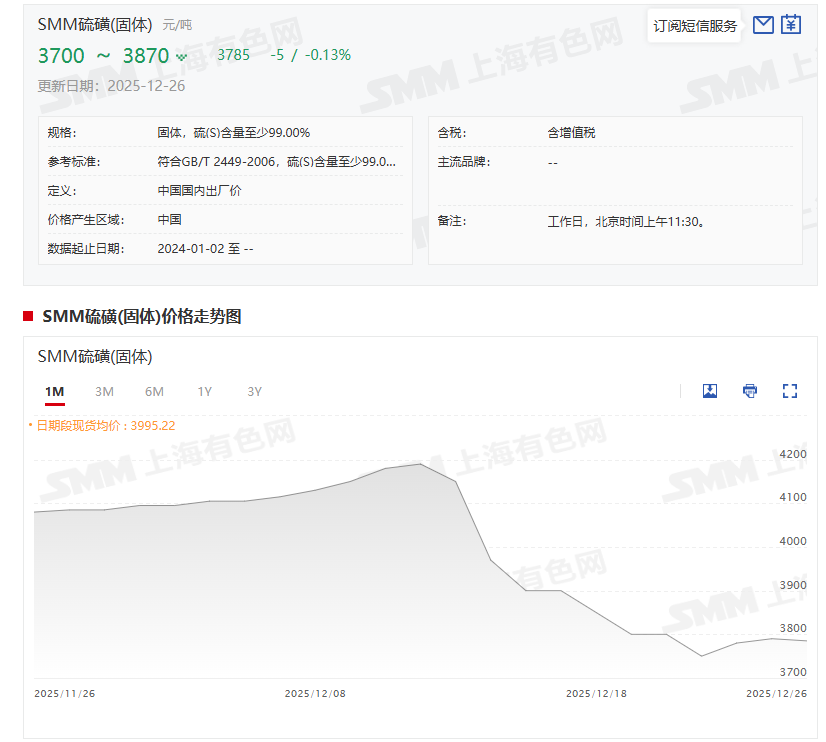Image resolution: width=826 pixels, height=742 pixels.
Task: View the 3Y price trend
Action: [254, 392]
